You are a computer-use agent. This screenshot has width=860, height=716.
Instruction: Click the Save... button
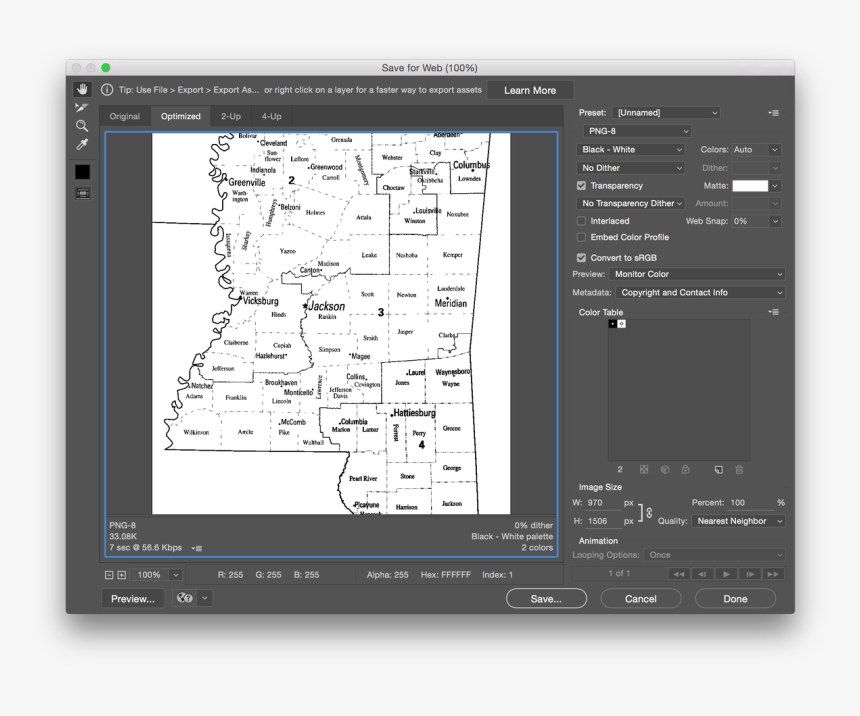(x=546, y=598)
